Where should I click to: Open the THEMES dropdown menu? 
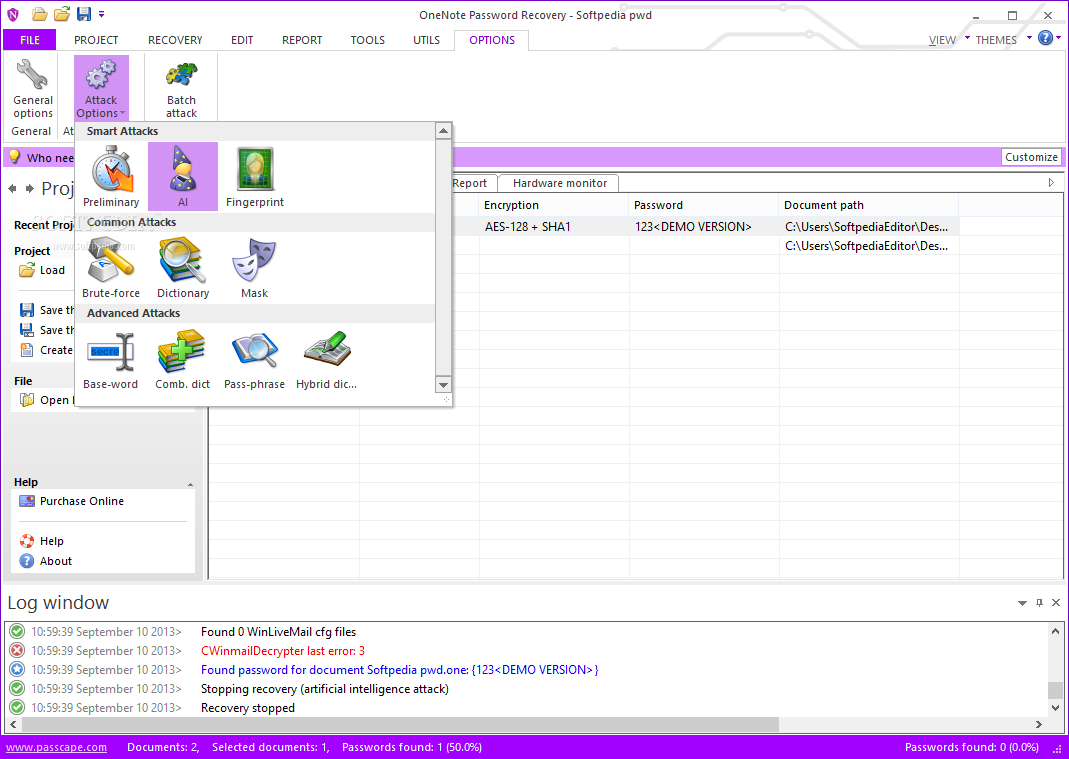995,40
